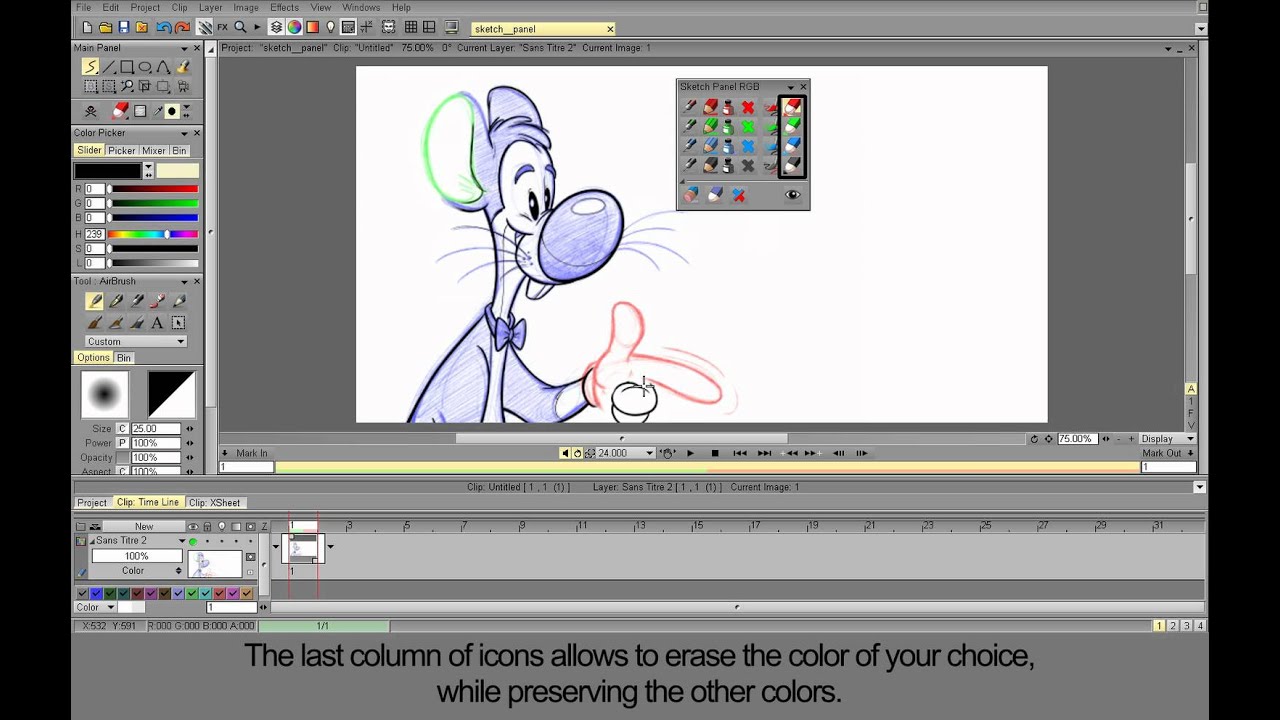The image size is (1280, 720).
Task: Click the blue X clear icon in Sketch Panel
Action: click(x=747, y=146)
